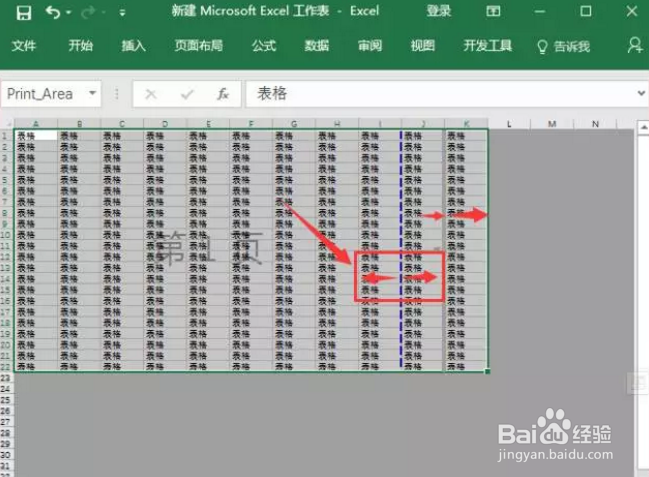649x477 pixels.
Task: Select column M header
Action: tap(552, 123)
